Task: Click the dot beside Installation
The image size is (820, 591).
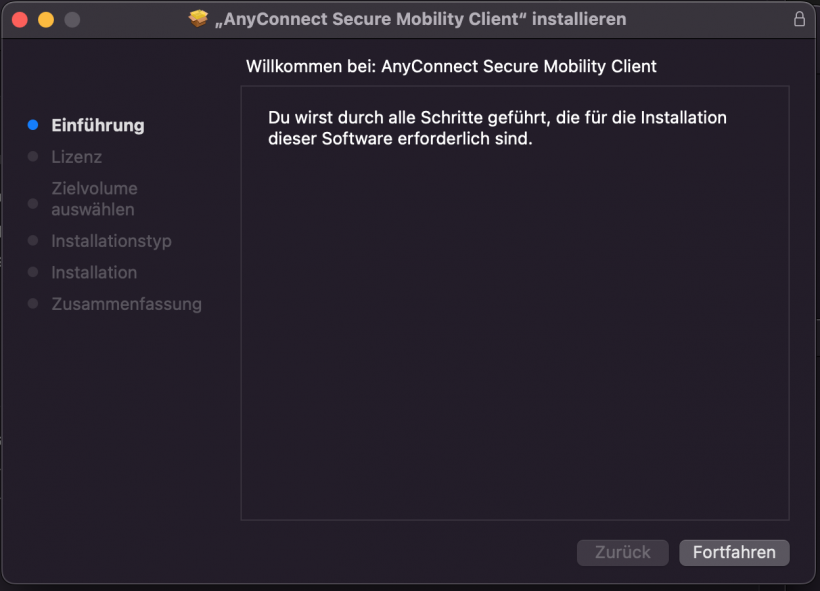Action: pyautogui.click(x=33, y=272)
